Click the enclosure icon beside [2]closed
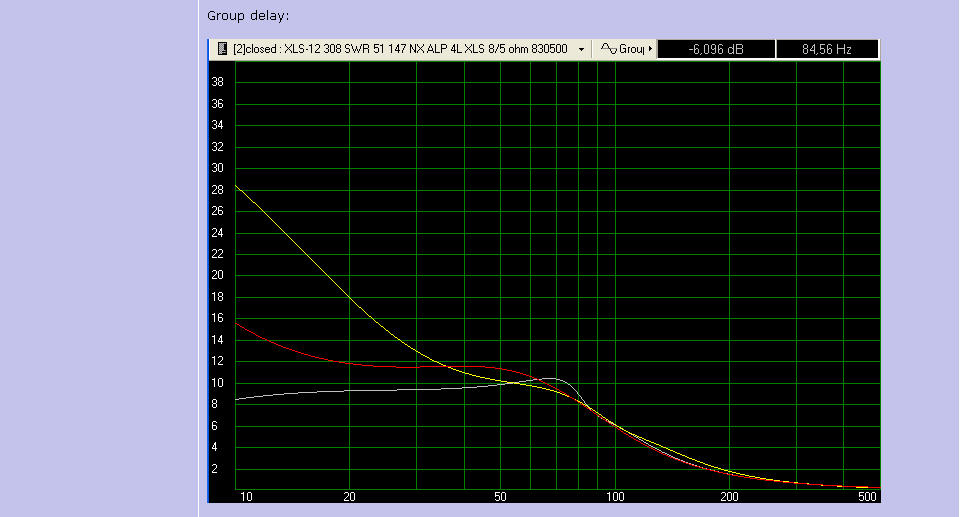This screenshot has width=960, height=517. [x=223, y=49]
